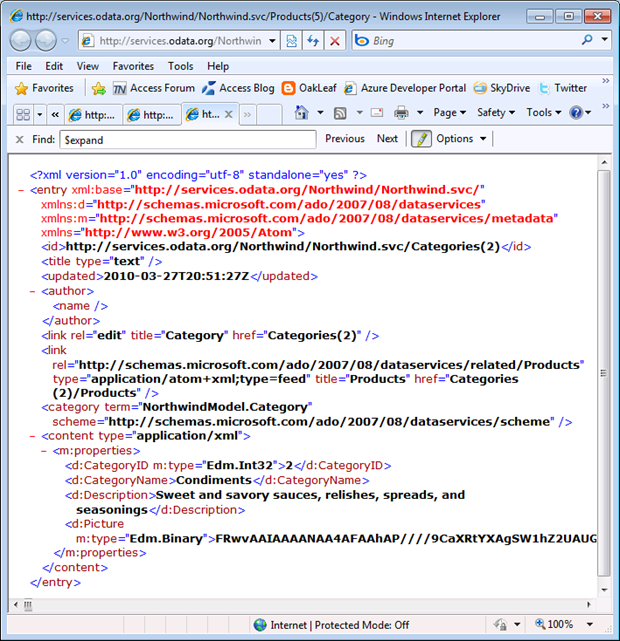Open the Access Forum favorite link

(154, 88)
